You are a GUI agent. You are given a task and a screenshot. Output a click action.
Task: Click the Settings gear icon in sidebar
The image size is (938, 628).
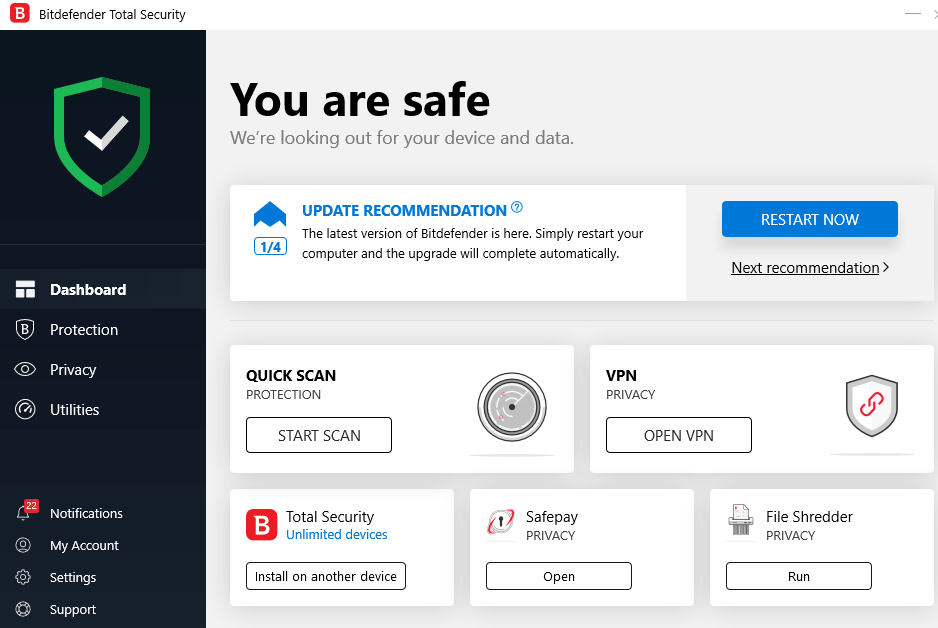[24, 577]
